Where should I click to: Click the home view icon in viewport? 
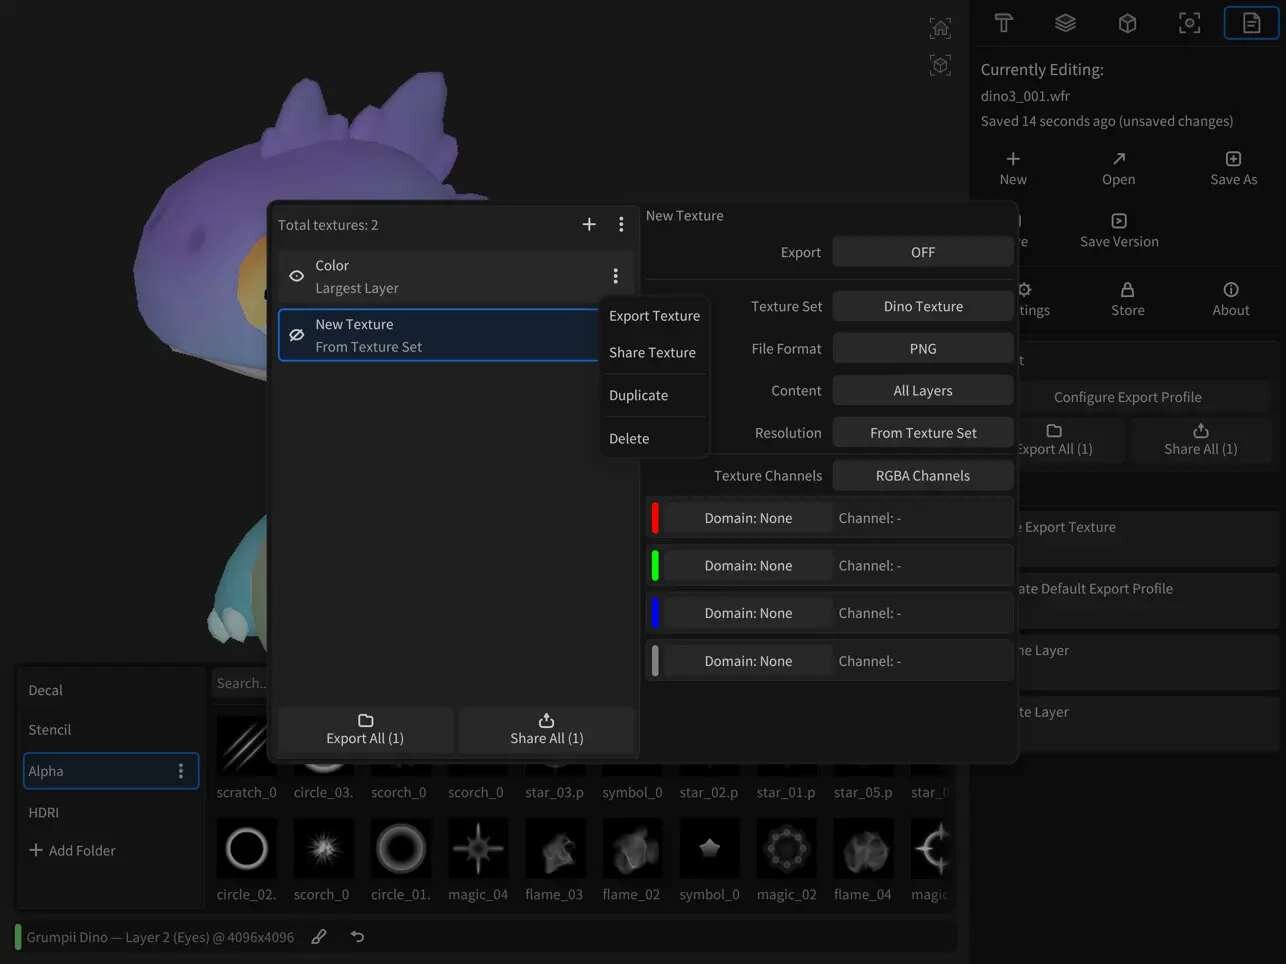[940, 28]
